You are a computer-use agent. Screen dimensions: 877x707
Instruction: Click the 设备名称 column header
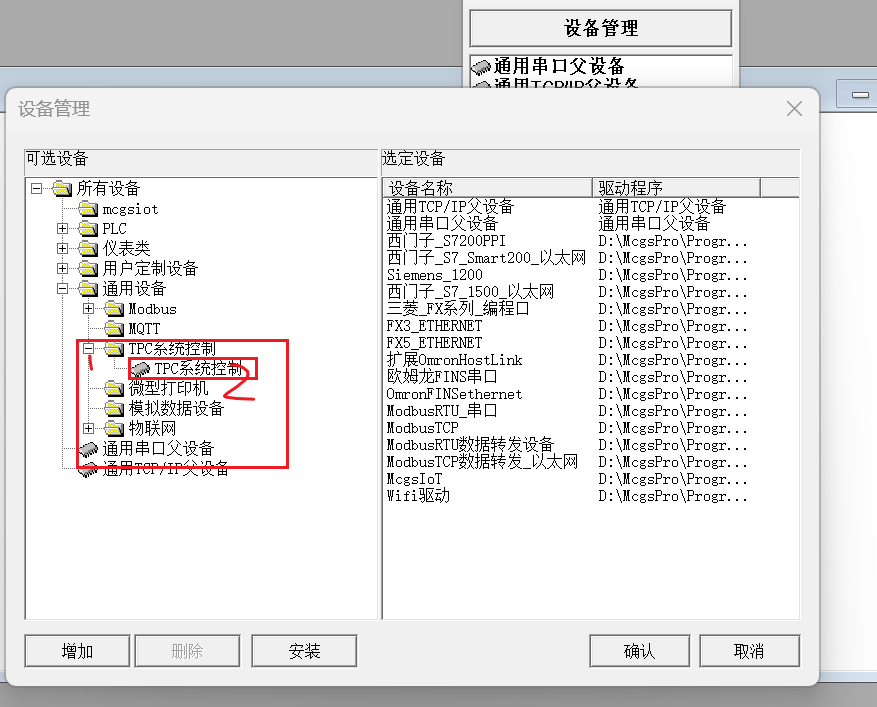487,188
